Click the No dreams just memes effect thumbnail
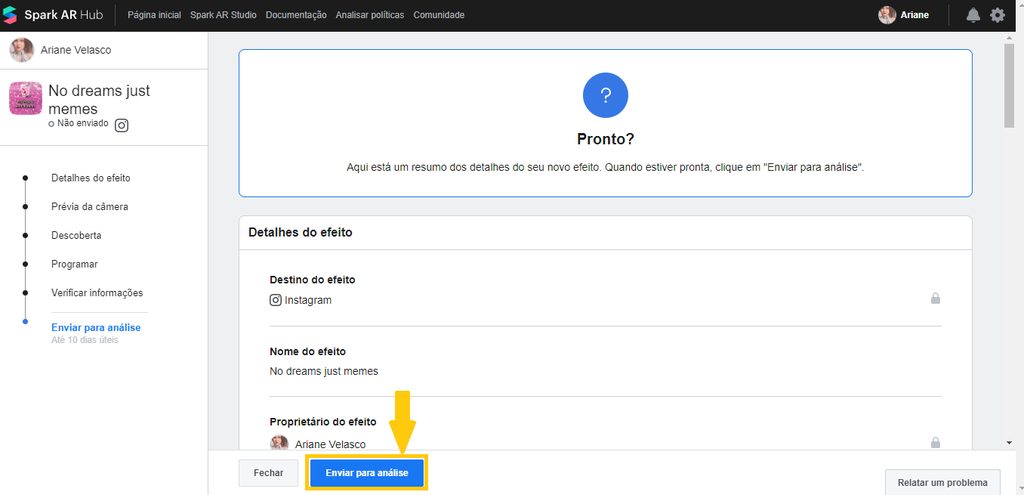 [25, 98]
